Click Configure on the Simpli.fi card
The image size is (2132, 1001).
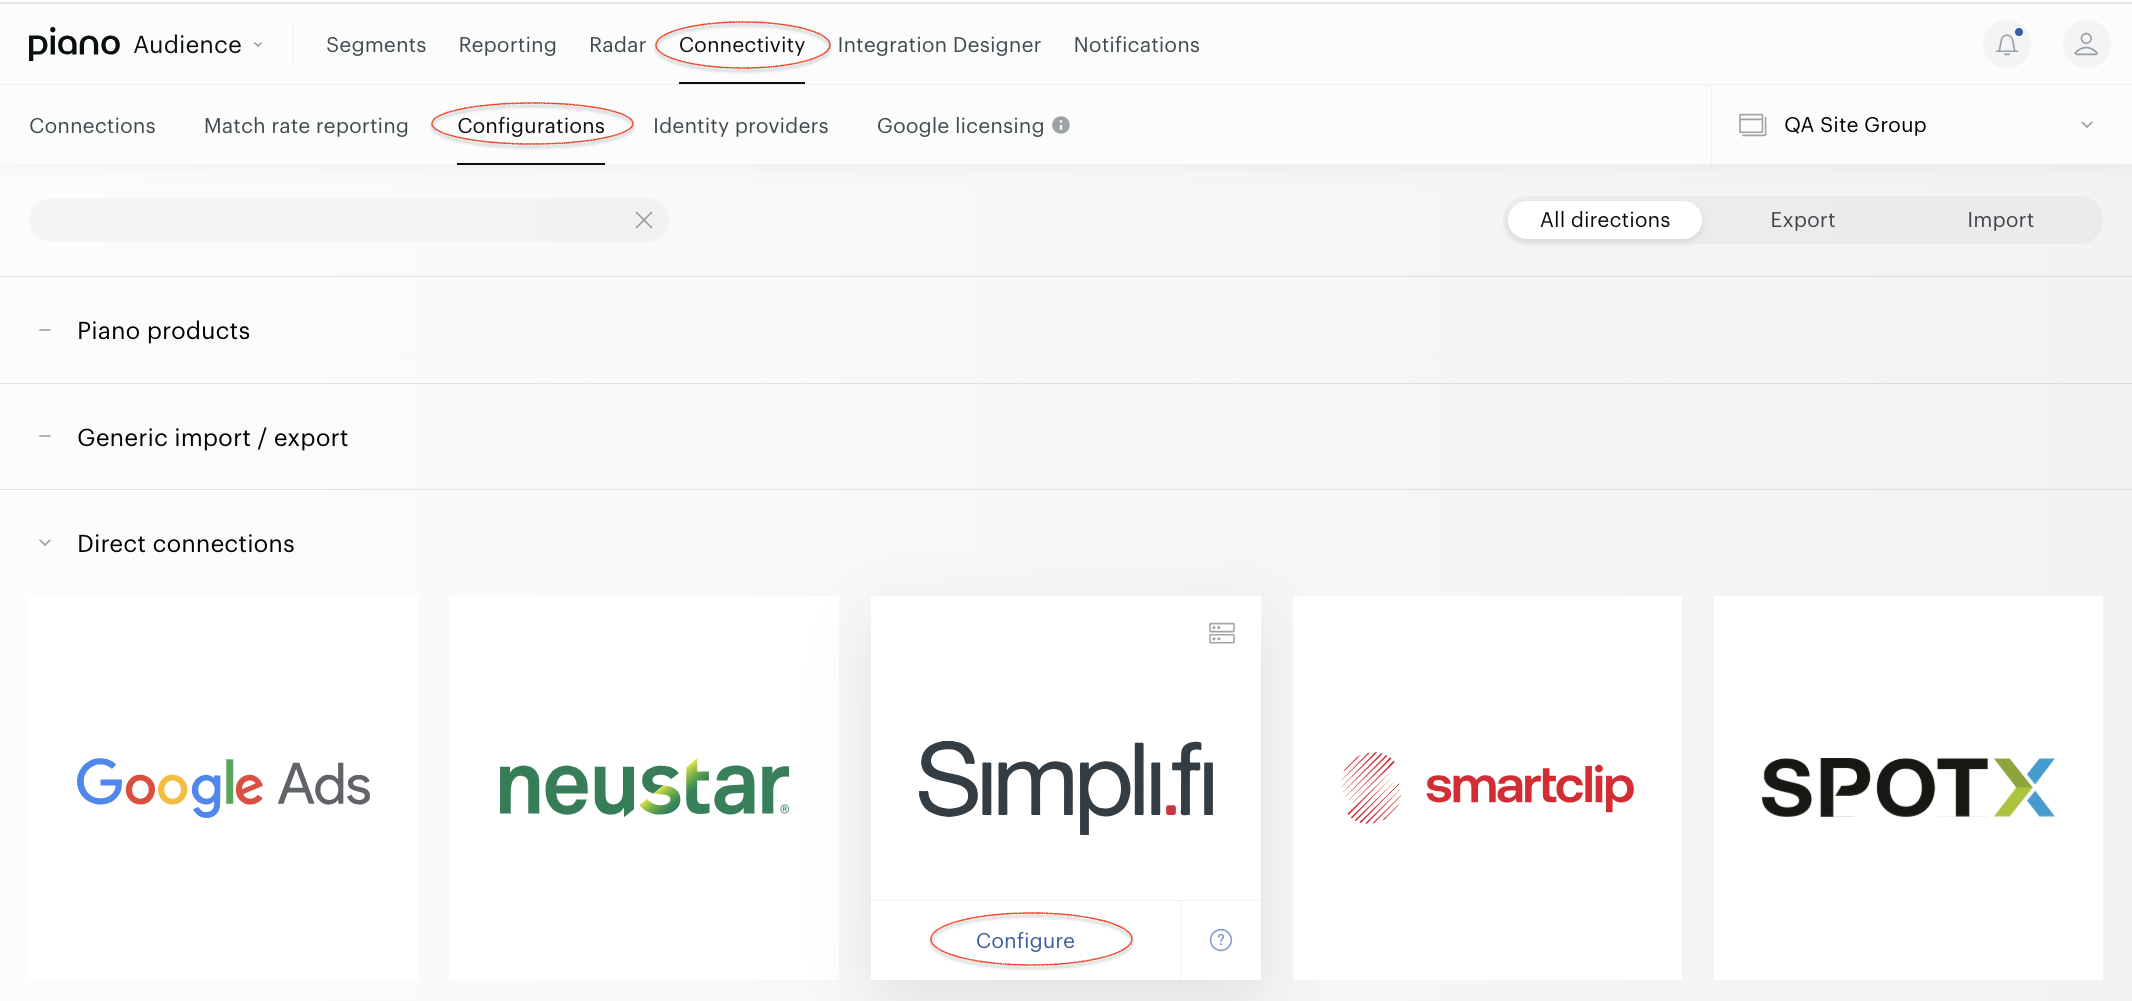[1025, 941]
